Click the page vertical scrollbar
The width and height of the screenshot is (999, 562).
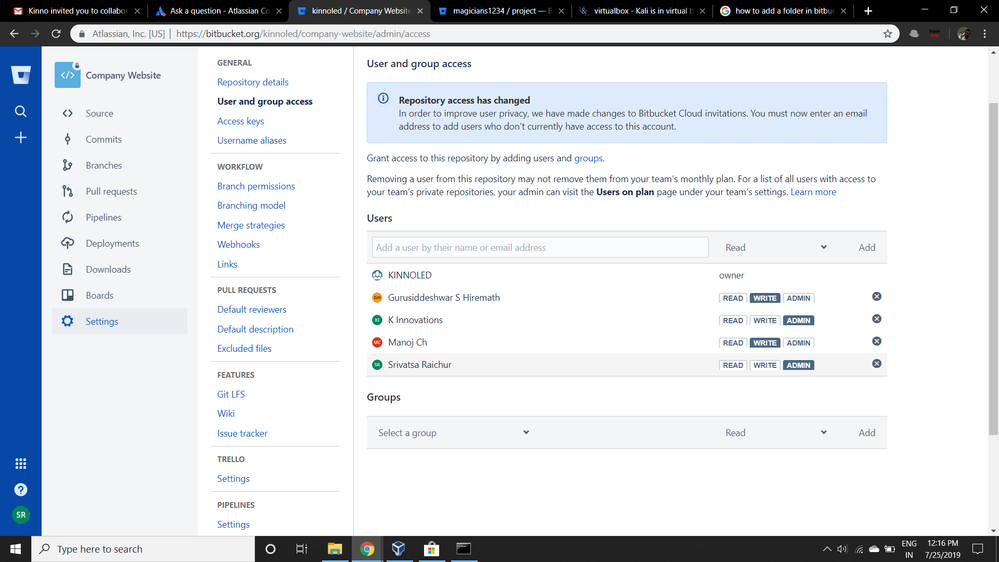pos(993,268)
